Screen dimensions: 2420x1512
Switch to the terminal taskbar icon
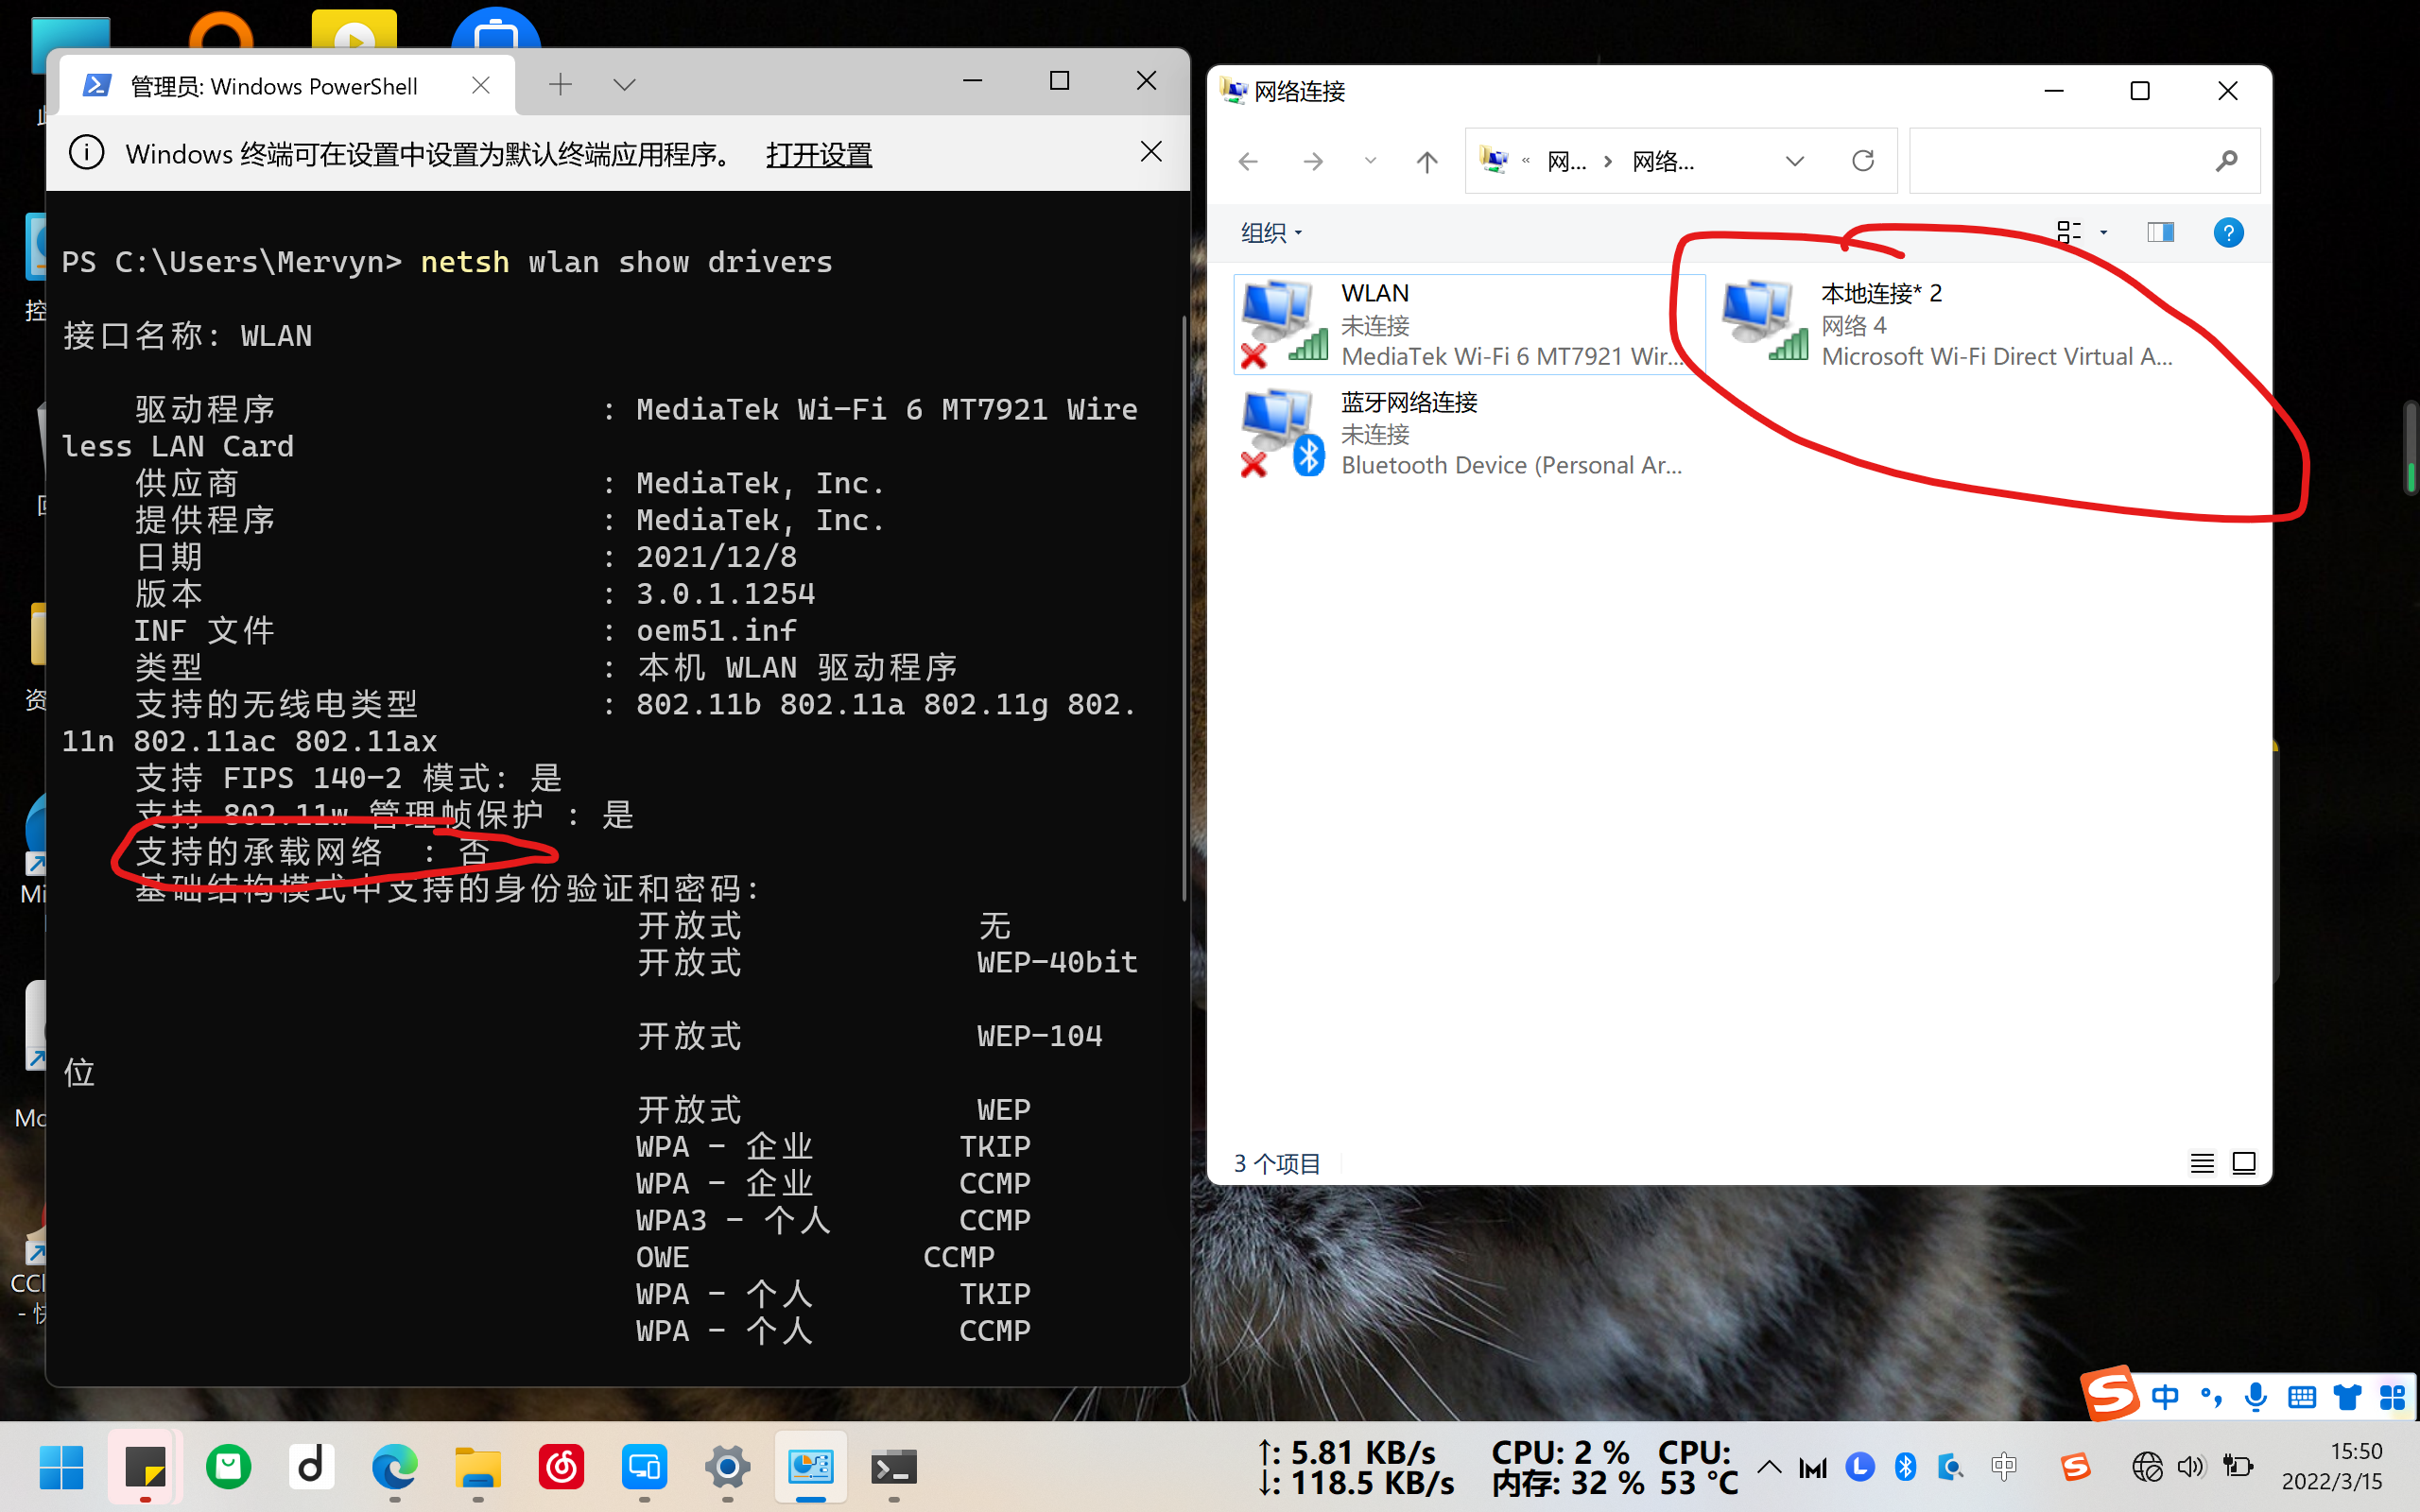coord(893,1467)
